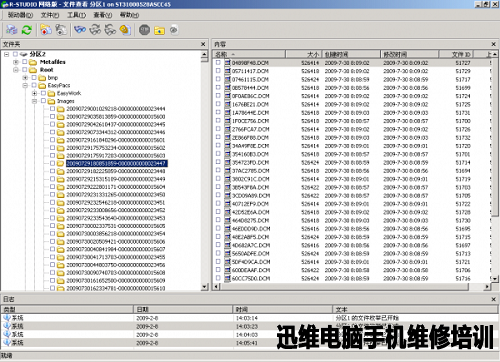Click the Root folder icon in tree
Viewport: 500px width, 362px height.
[33, 70]
